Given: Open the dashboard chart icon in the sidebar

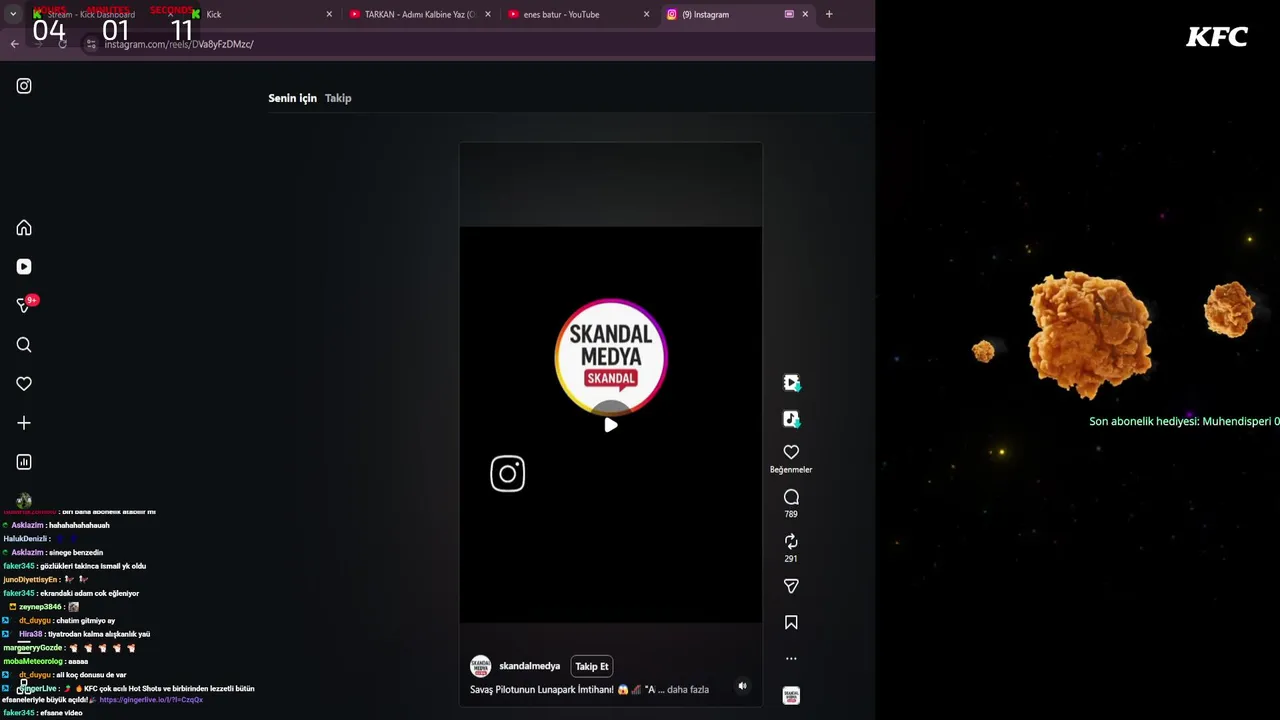Looking at the screenshot, I should 24,462.
